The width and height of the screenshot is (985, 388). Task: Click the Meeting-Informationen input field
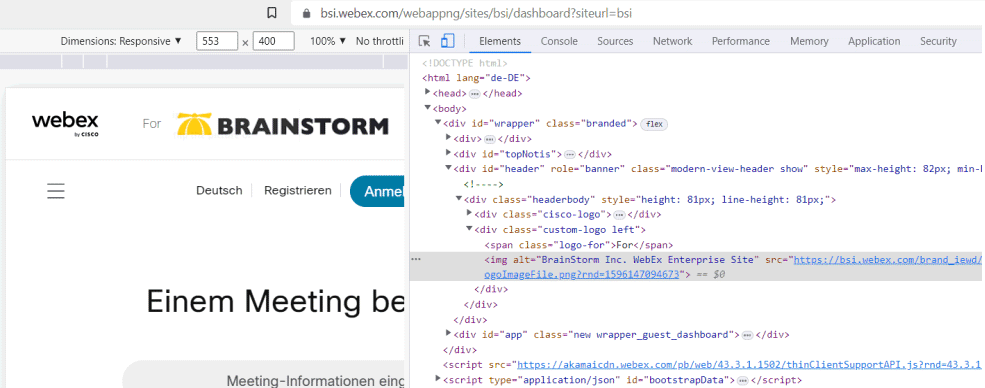tap(264, 375)
